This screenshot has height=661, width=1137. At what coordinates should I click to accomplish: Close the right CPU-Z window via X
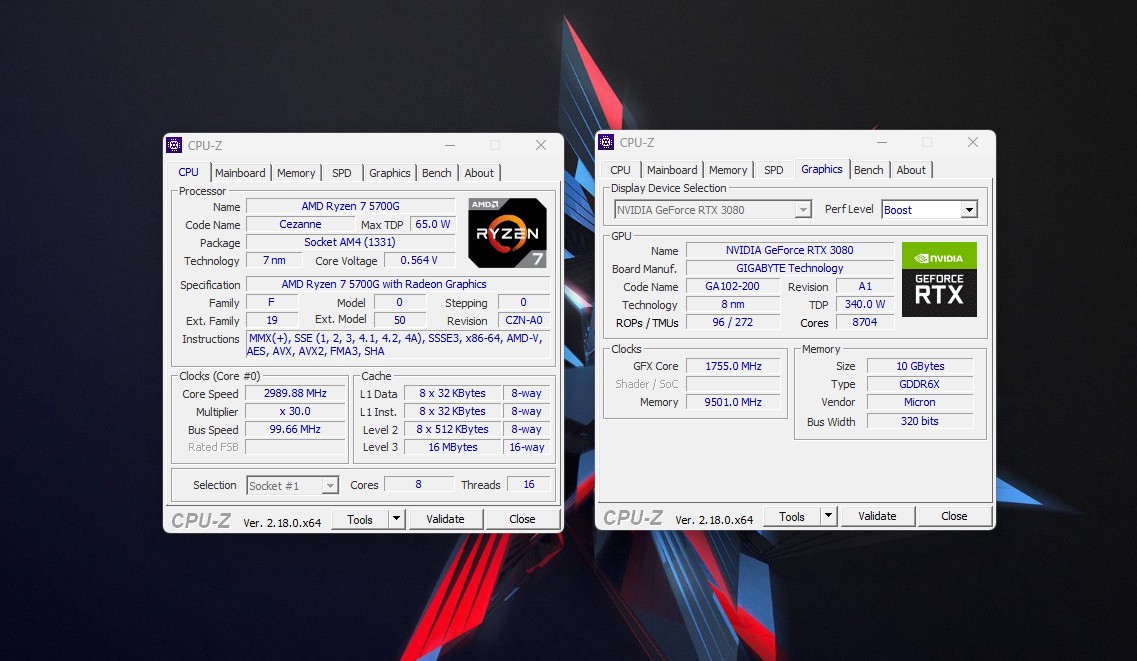pos(973,142)
